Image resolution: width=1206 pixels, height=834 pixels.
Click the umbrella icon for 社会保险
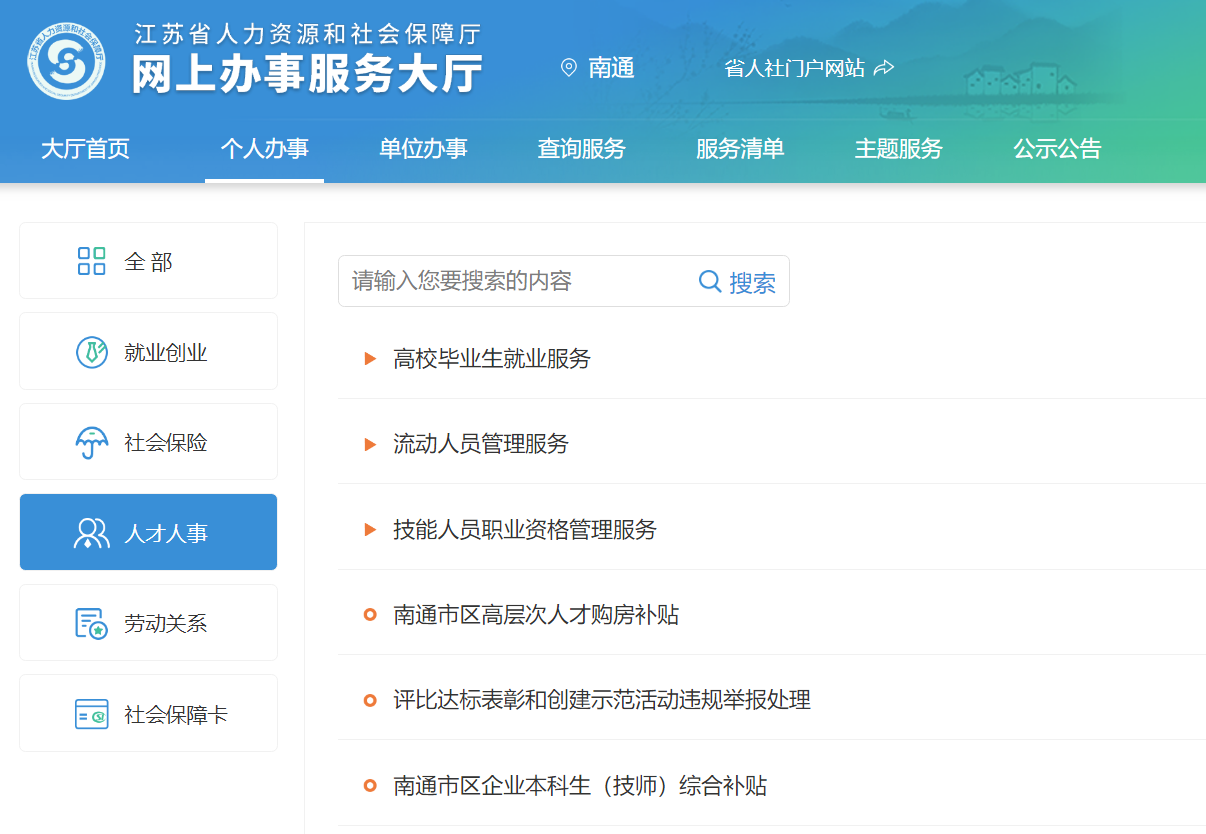91,442
